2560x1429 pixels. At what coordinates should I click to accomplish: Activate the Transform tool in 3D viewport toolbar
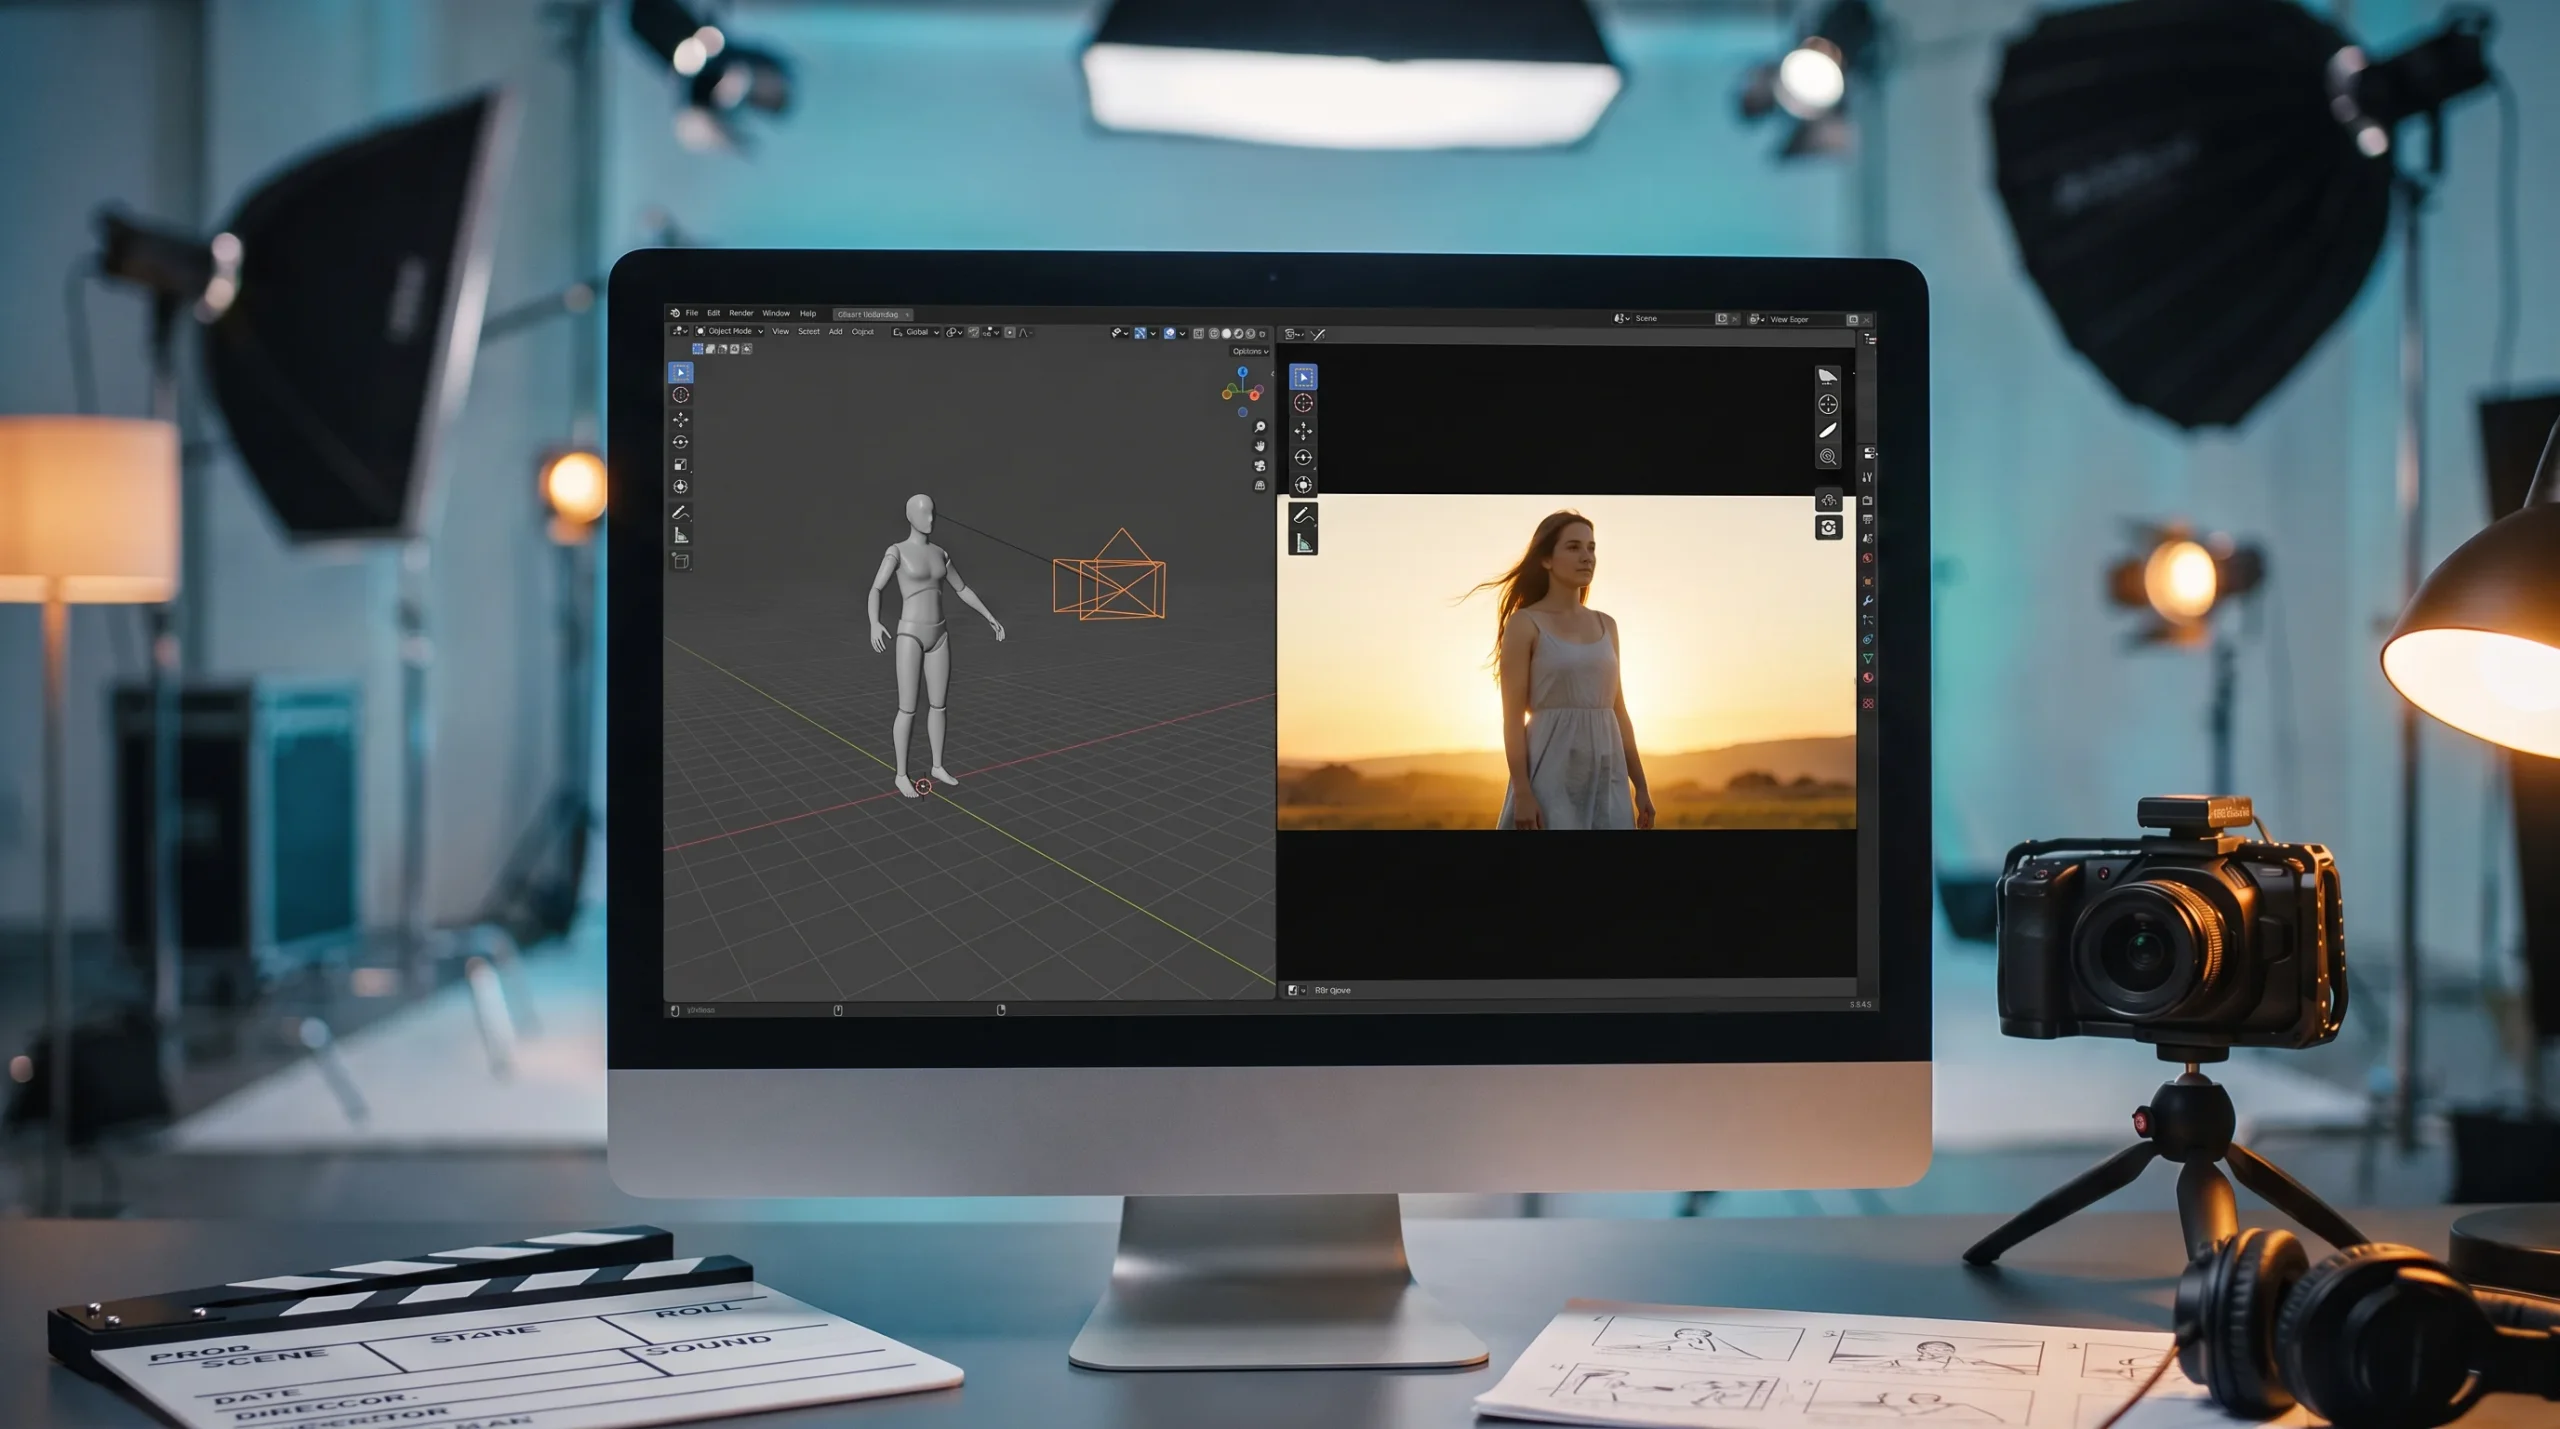click(x=680, y=487)
